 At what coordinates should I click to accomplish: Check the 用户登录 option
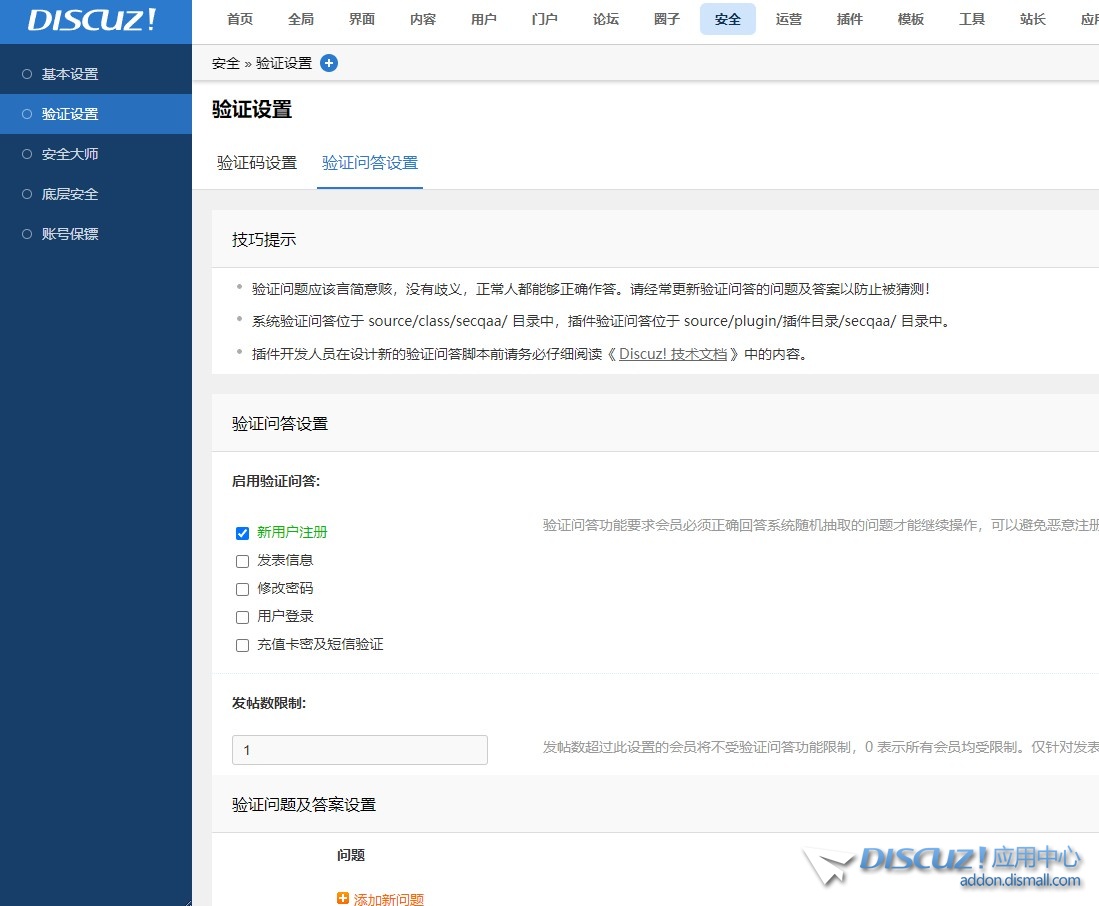pos(242,616)
